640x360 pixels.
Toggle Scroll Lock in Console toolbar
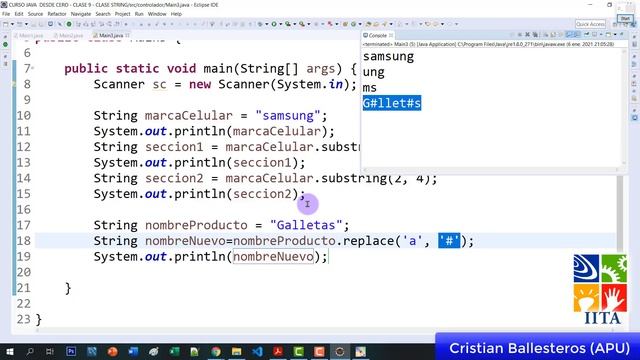pos(553,35)
